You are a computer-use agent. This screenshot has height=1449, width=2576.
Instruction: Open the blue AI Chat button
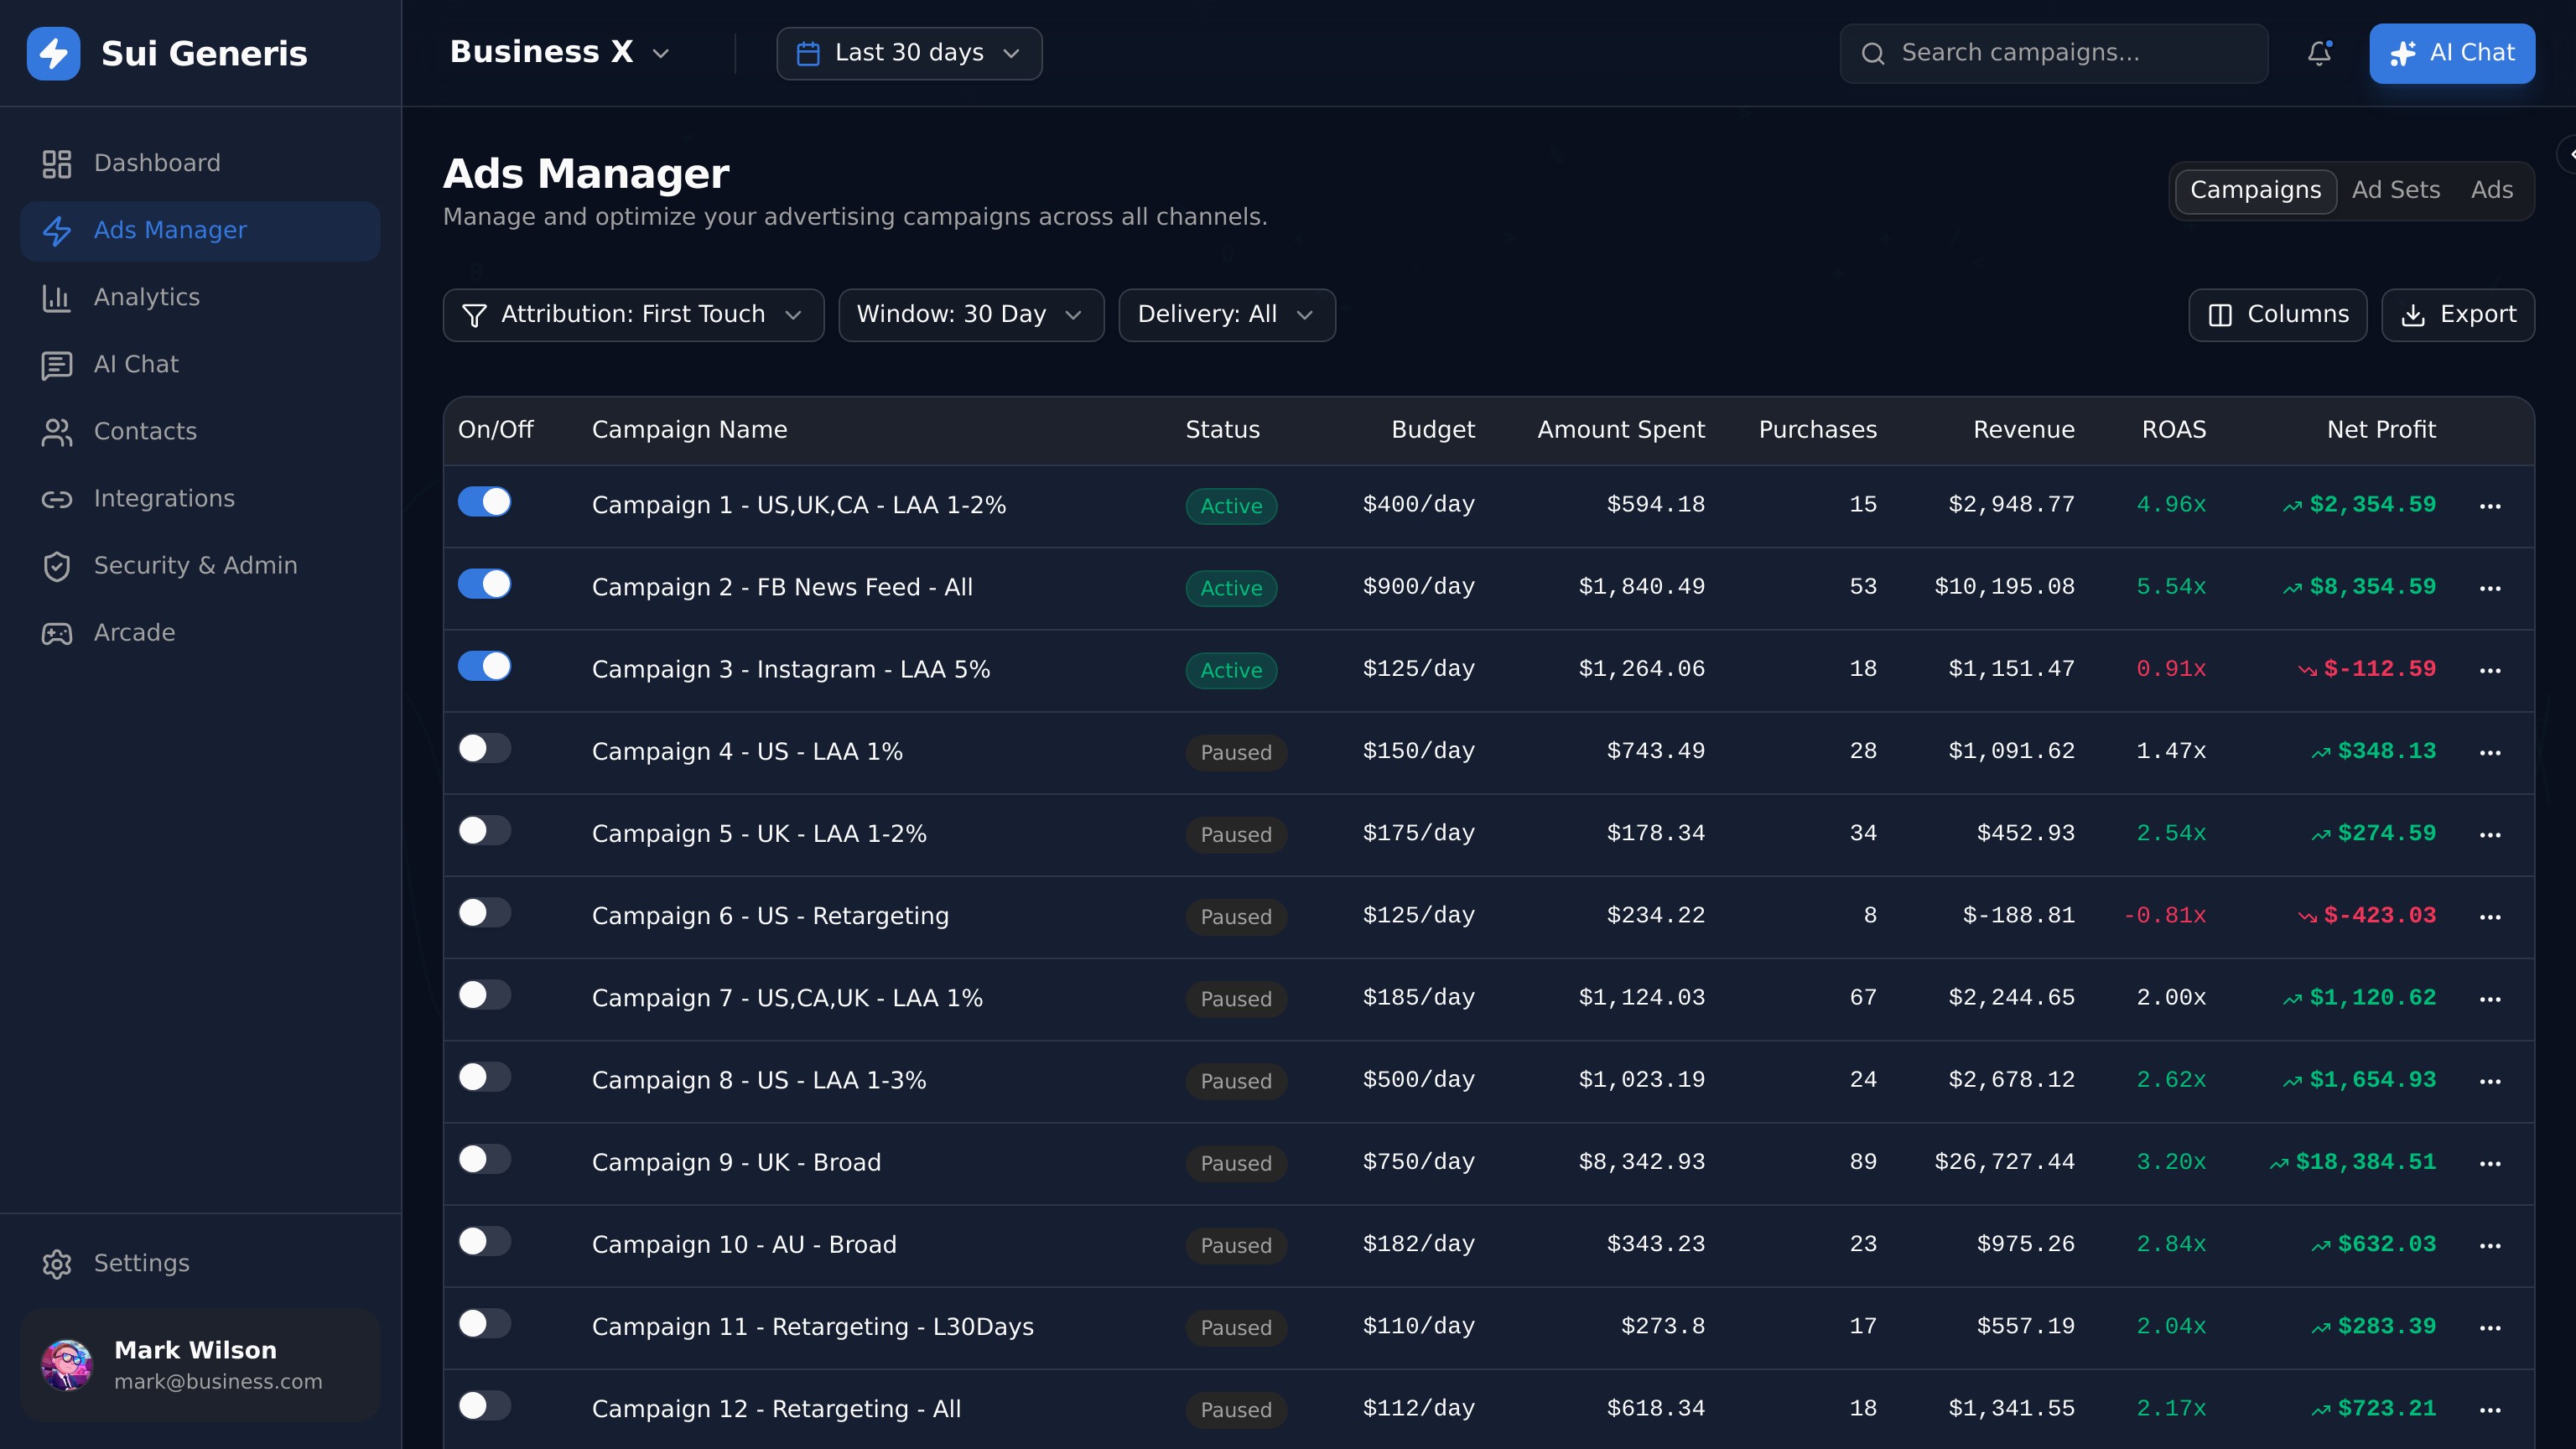(2451, 53)
